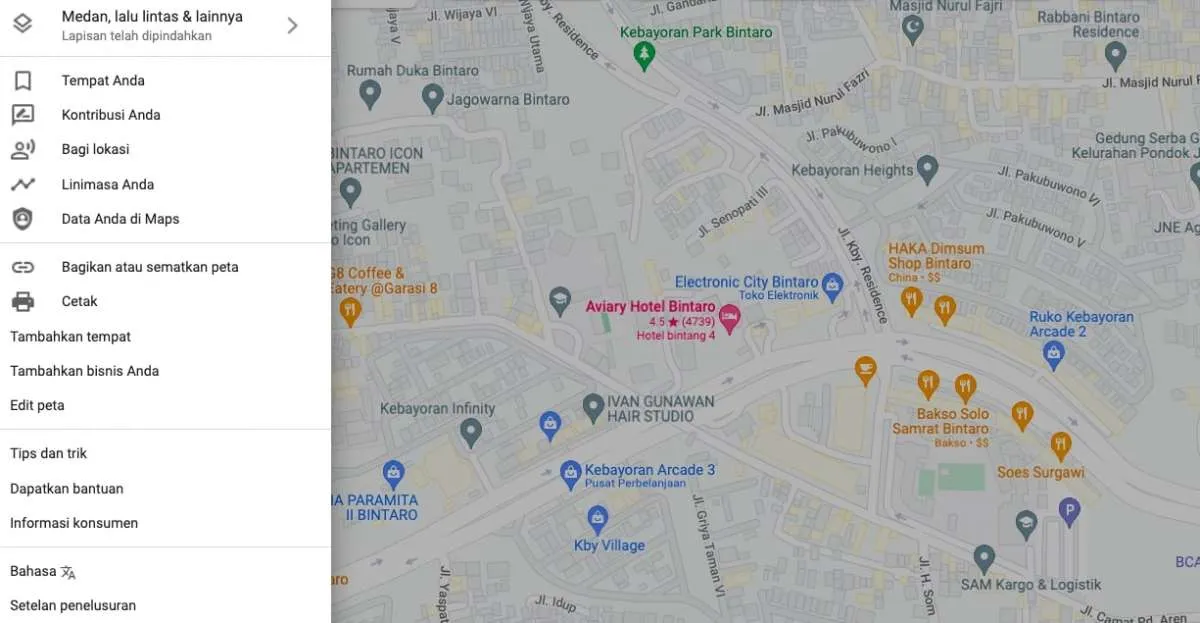Select the Linimasa Anda timeline icon
This screenshot has width=1200, height=623.
[22, 184]
